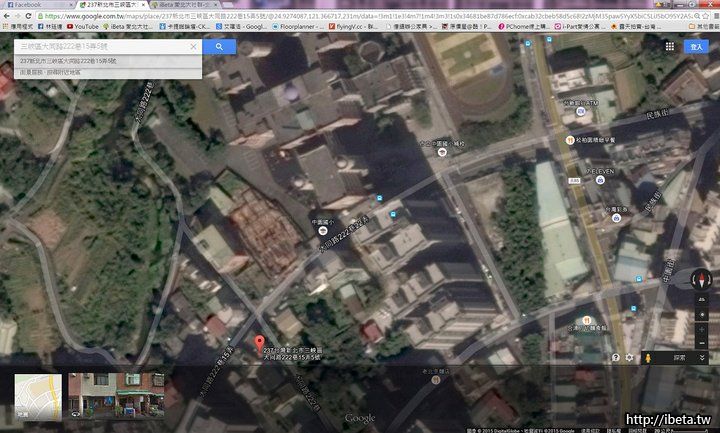Image resolution: width=720 pixels, height=433 pixels.
Task: Select the Street View pegman
Action: (648, 358)
